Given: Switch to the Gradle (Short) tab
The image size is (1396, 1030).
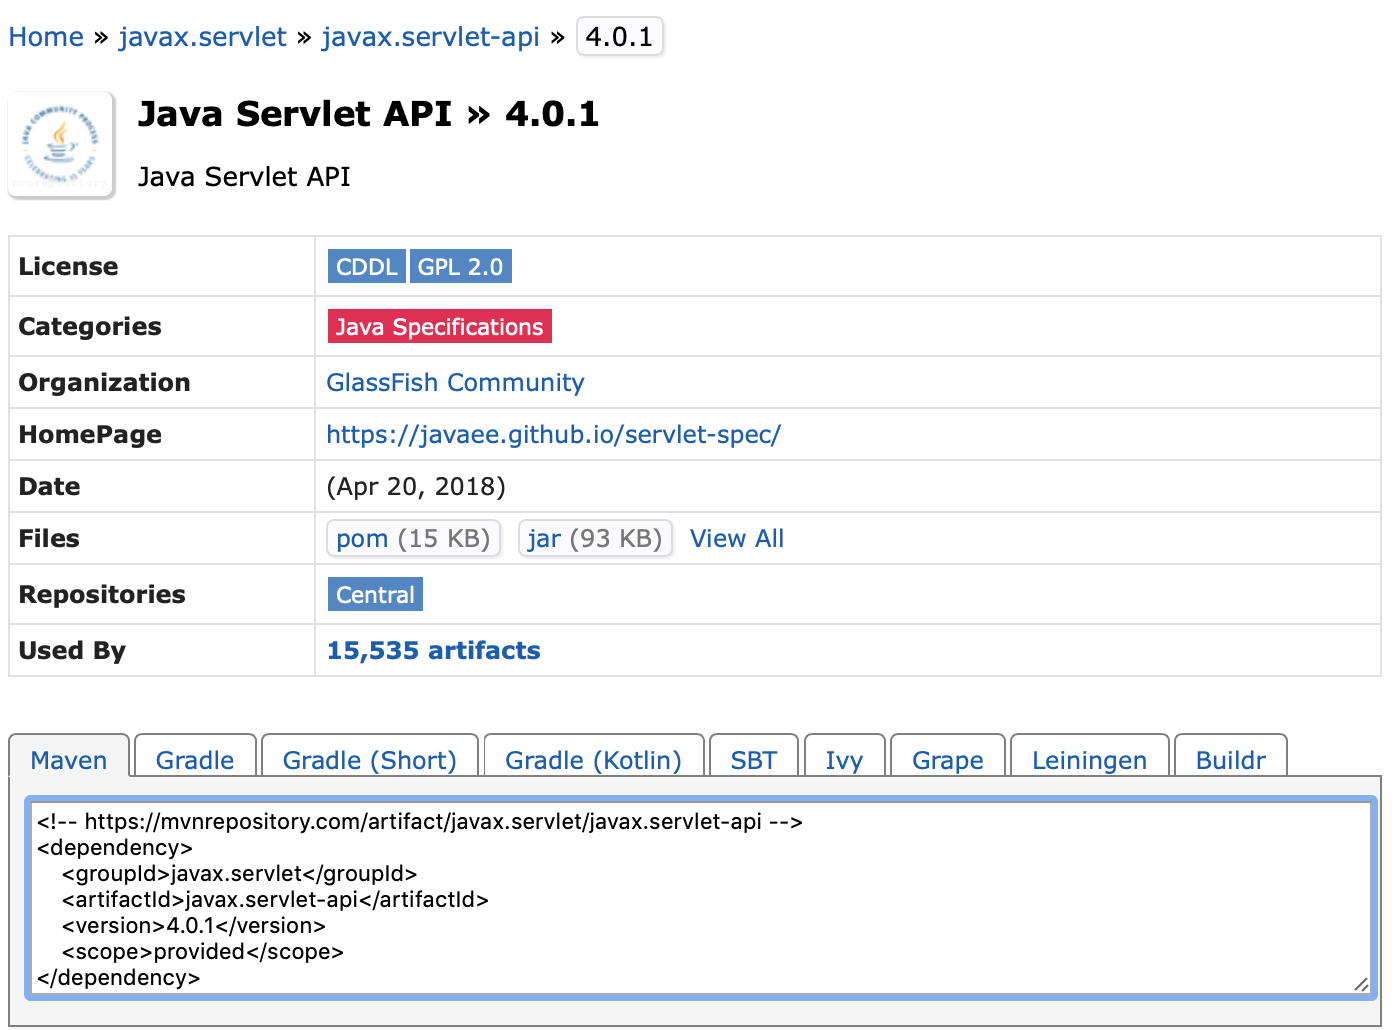Looking at the screenshot, I should click(370, 757).
